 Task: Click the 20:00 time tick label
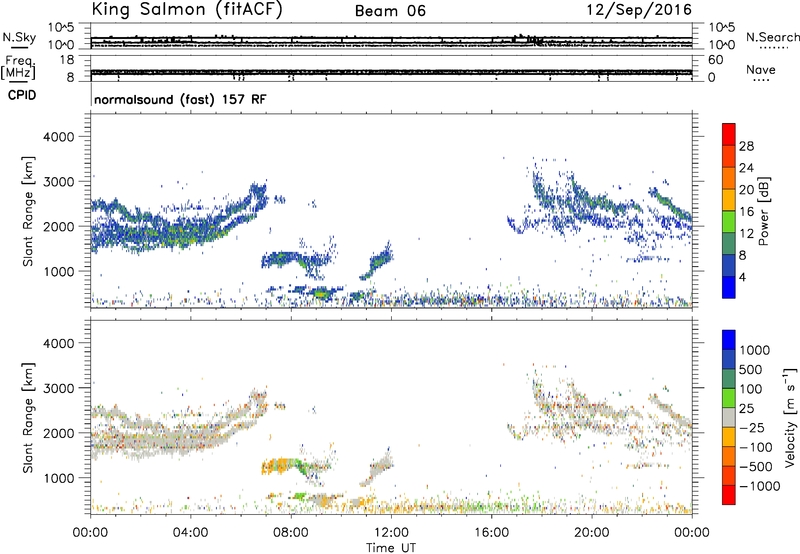pos(592,533)
